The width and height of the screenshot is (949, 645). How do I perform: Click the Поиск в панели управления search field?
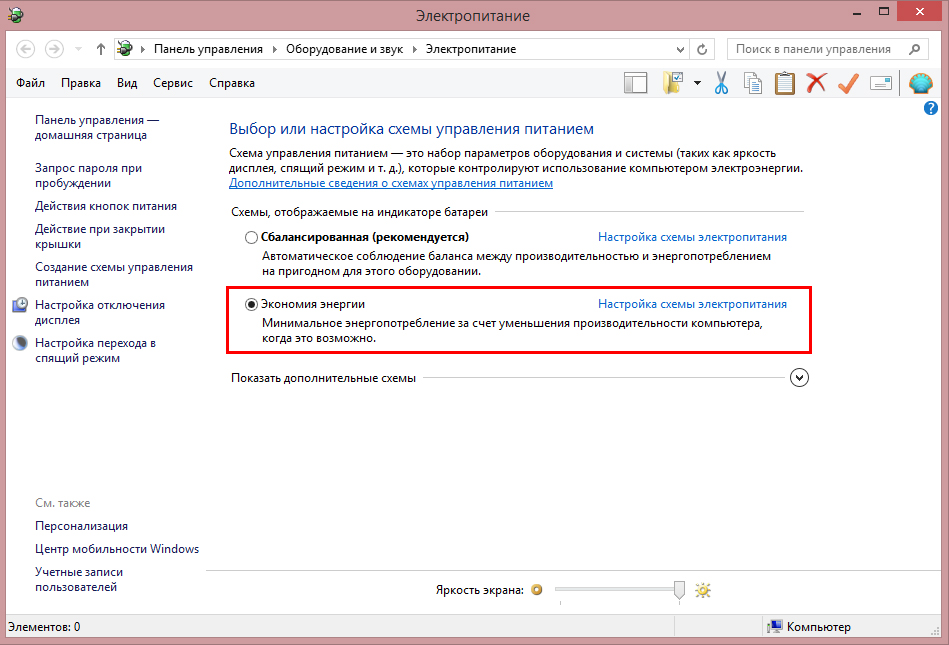[814, 49]
